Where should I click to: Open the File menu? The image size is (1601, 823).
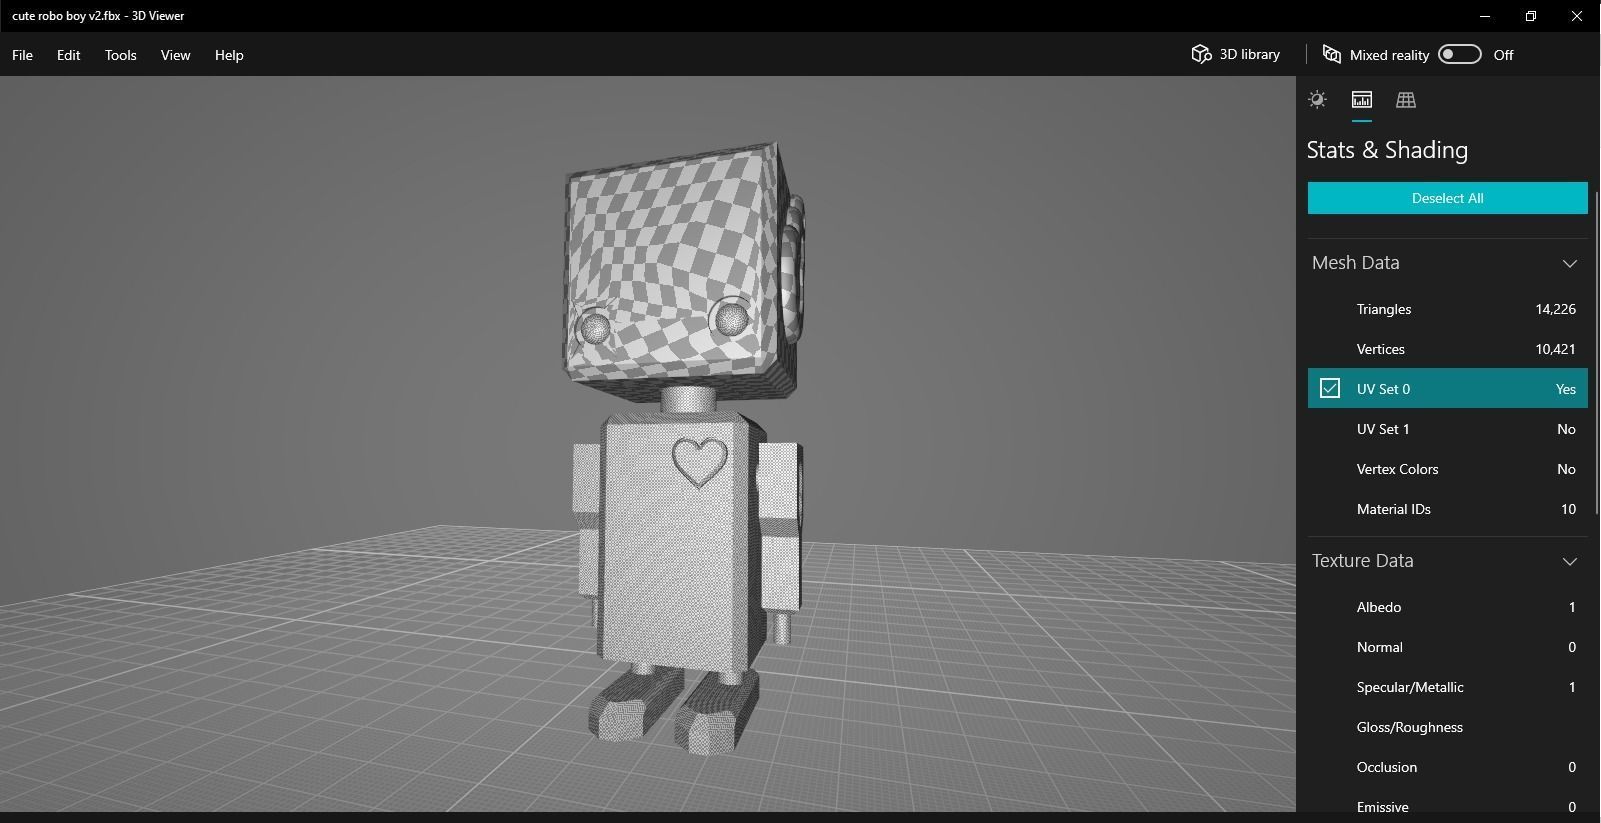tap(22, 55)
